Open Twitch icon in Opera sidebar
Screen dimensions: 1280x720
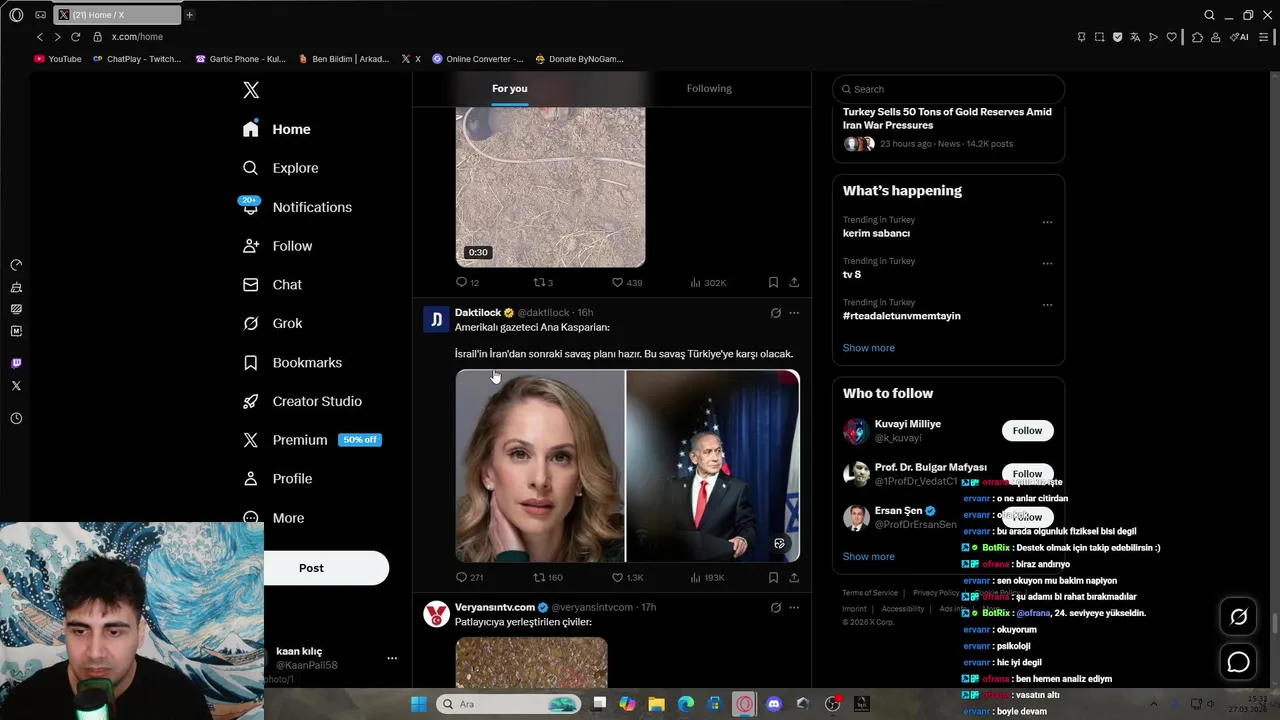pos(16,363)
